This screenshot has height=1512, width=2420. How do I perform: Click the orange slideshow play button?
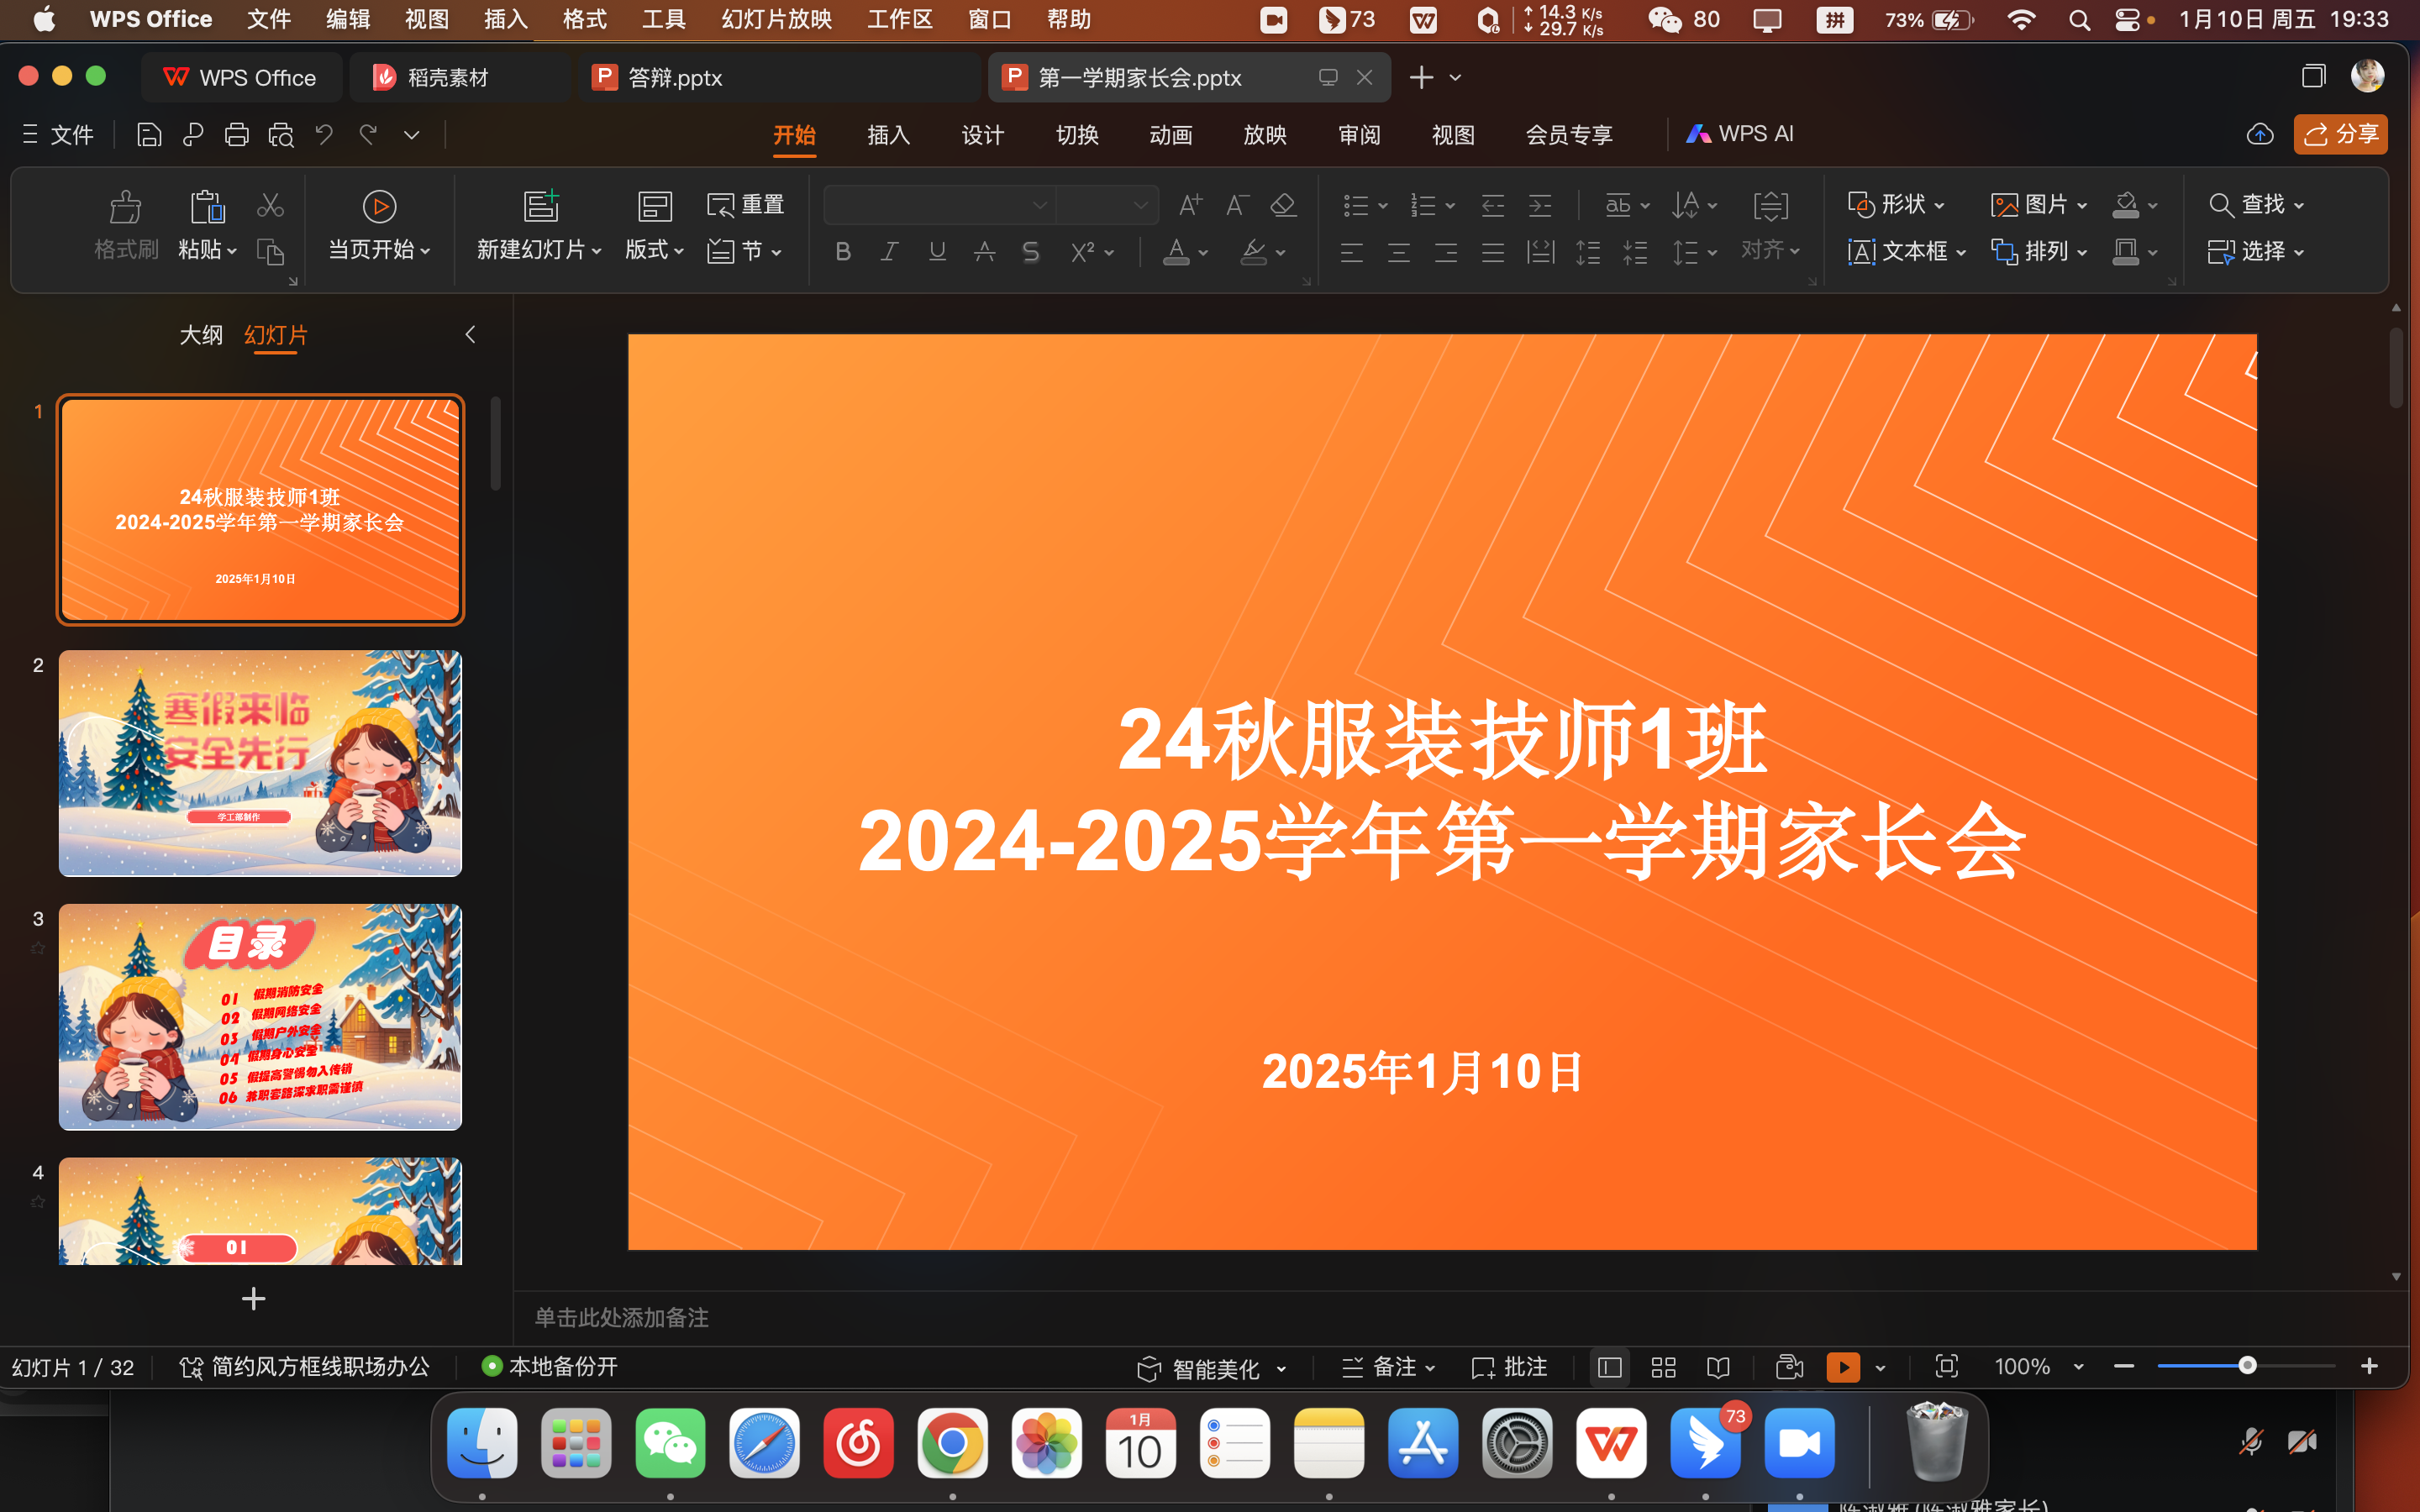tap(1842, 1367)
